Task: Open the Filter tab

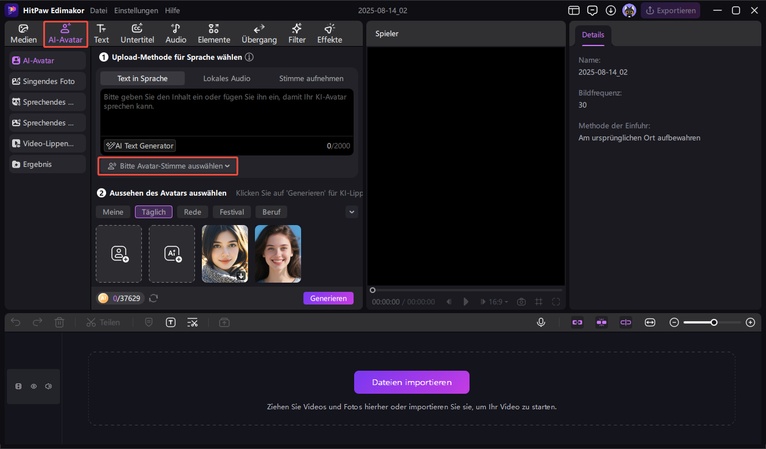Action: pyautogui.click(x=297, y=34)
